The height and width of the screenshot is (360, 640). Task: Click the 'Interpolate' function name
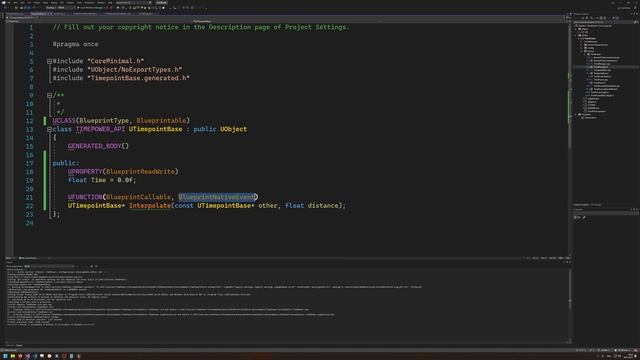point(150,206)
